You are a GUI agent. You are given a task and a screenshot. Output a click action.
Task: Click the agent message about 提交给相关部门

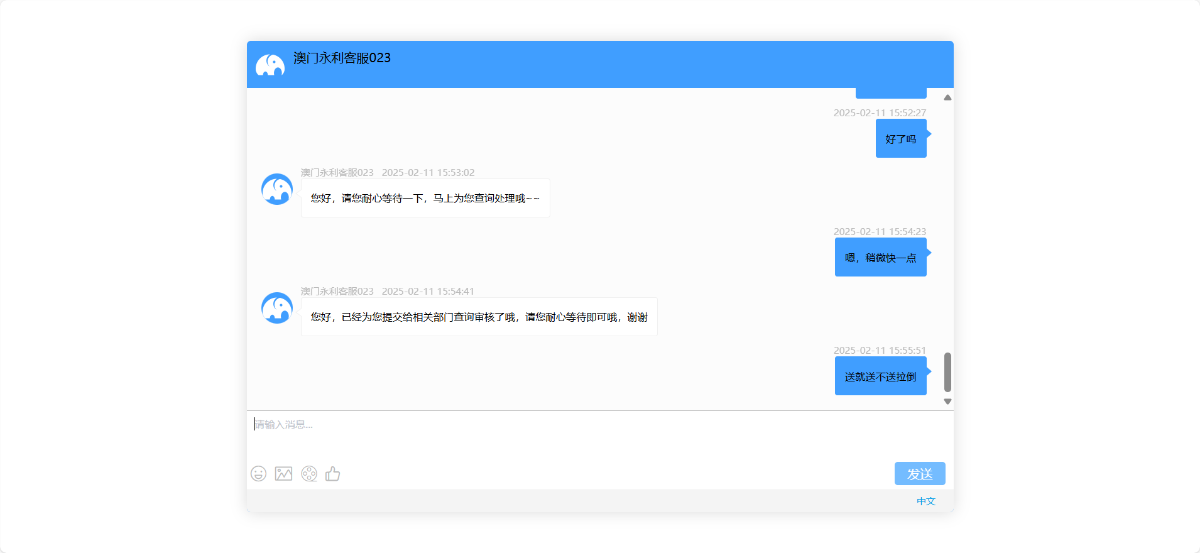479,317
